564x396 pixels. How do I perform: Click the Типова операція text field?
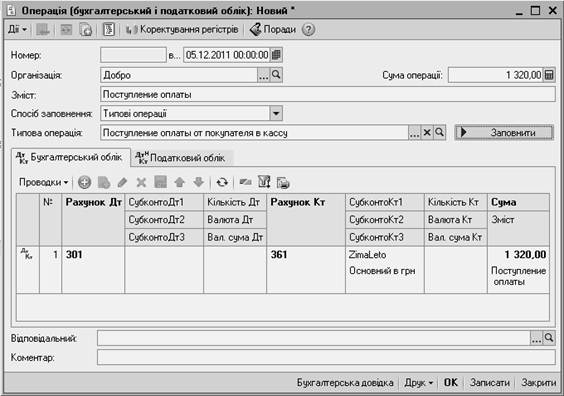254,133
